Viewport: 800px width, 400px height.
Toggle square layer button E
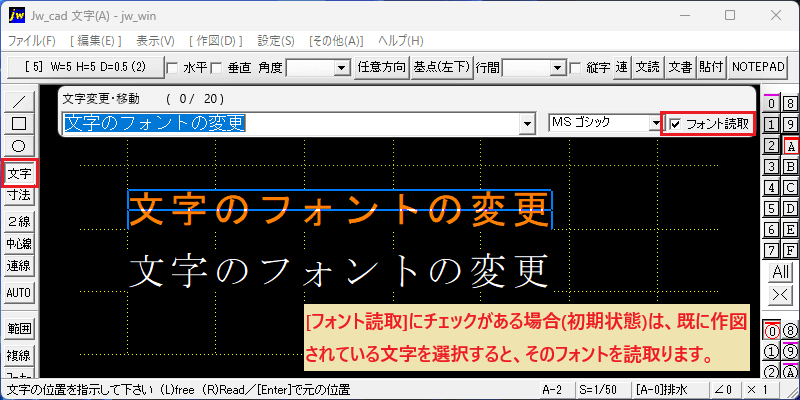click(790, 230)
